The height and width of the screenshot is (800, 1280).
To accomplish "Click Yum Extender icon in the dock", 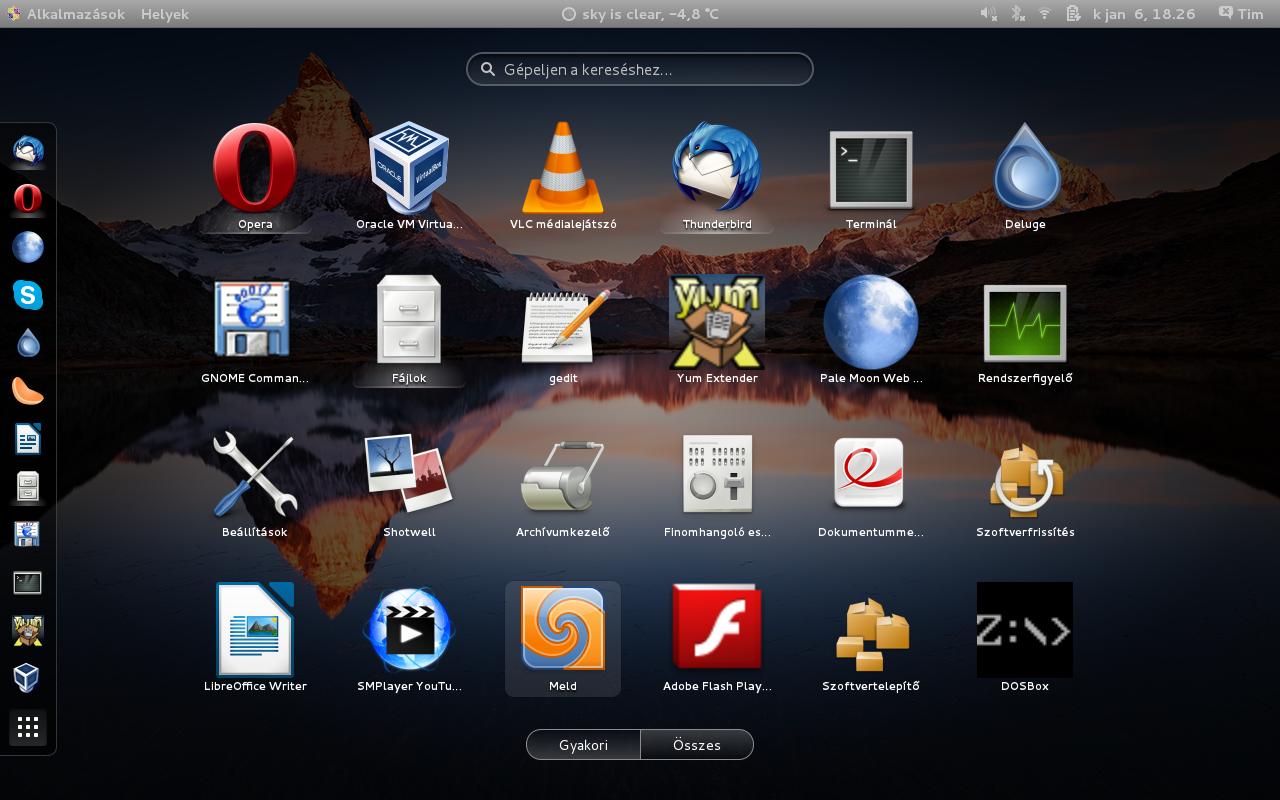I will pos(28,630).
